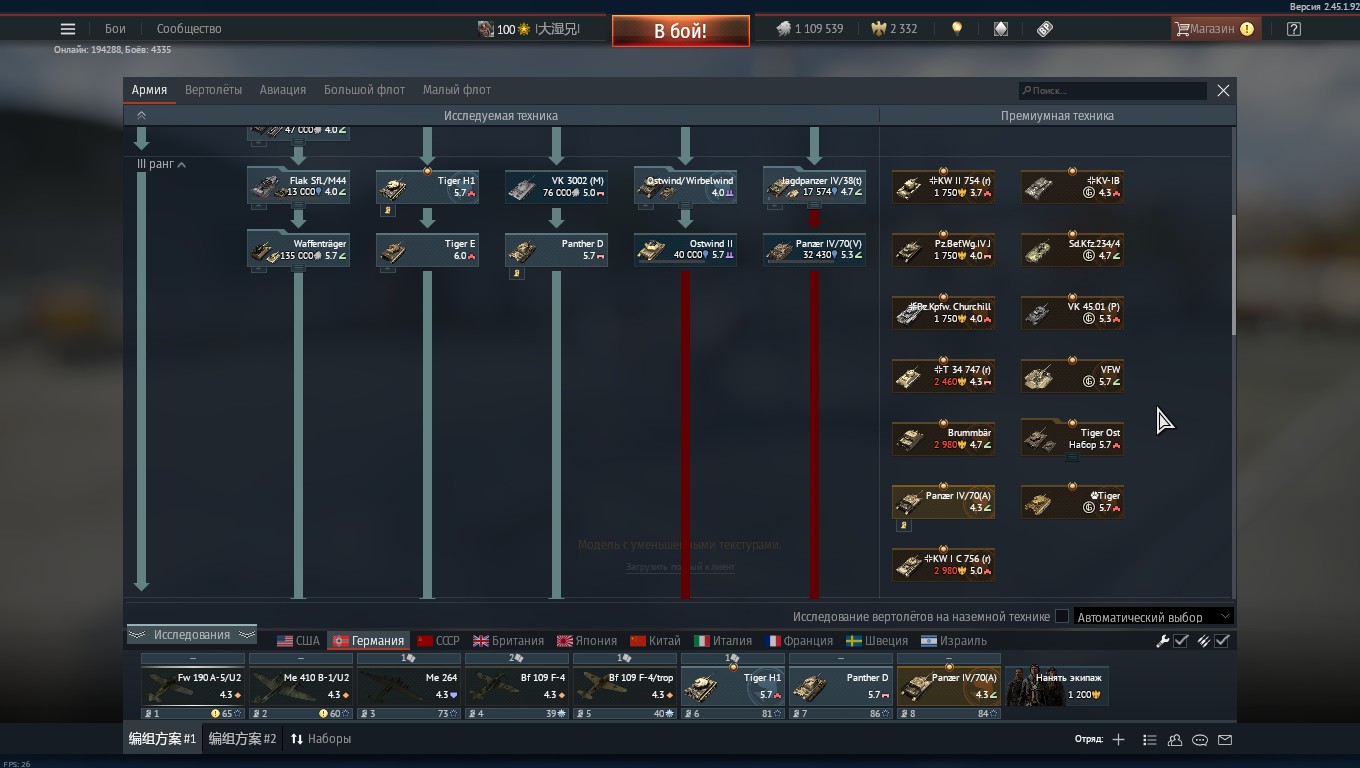Toggle auto-repair wrench checkbox
The width and height of the screenshot is (1360, 768).
click(x=1181, y=641)
